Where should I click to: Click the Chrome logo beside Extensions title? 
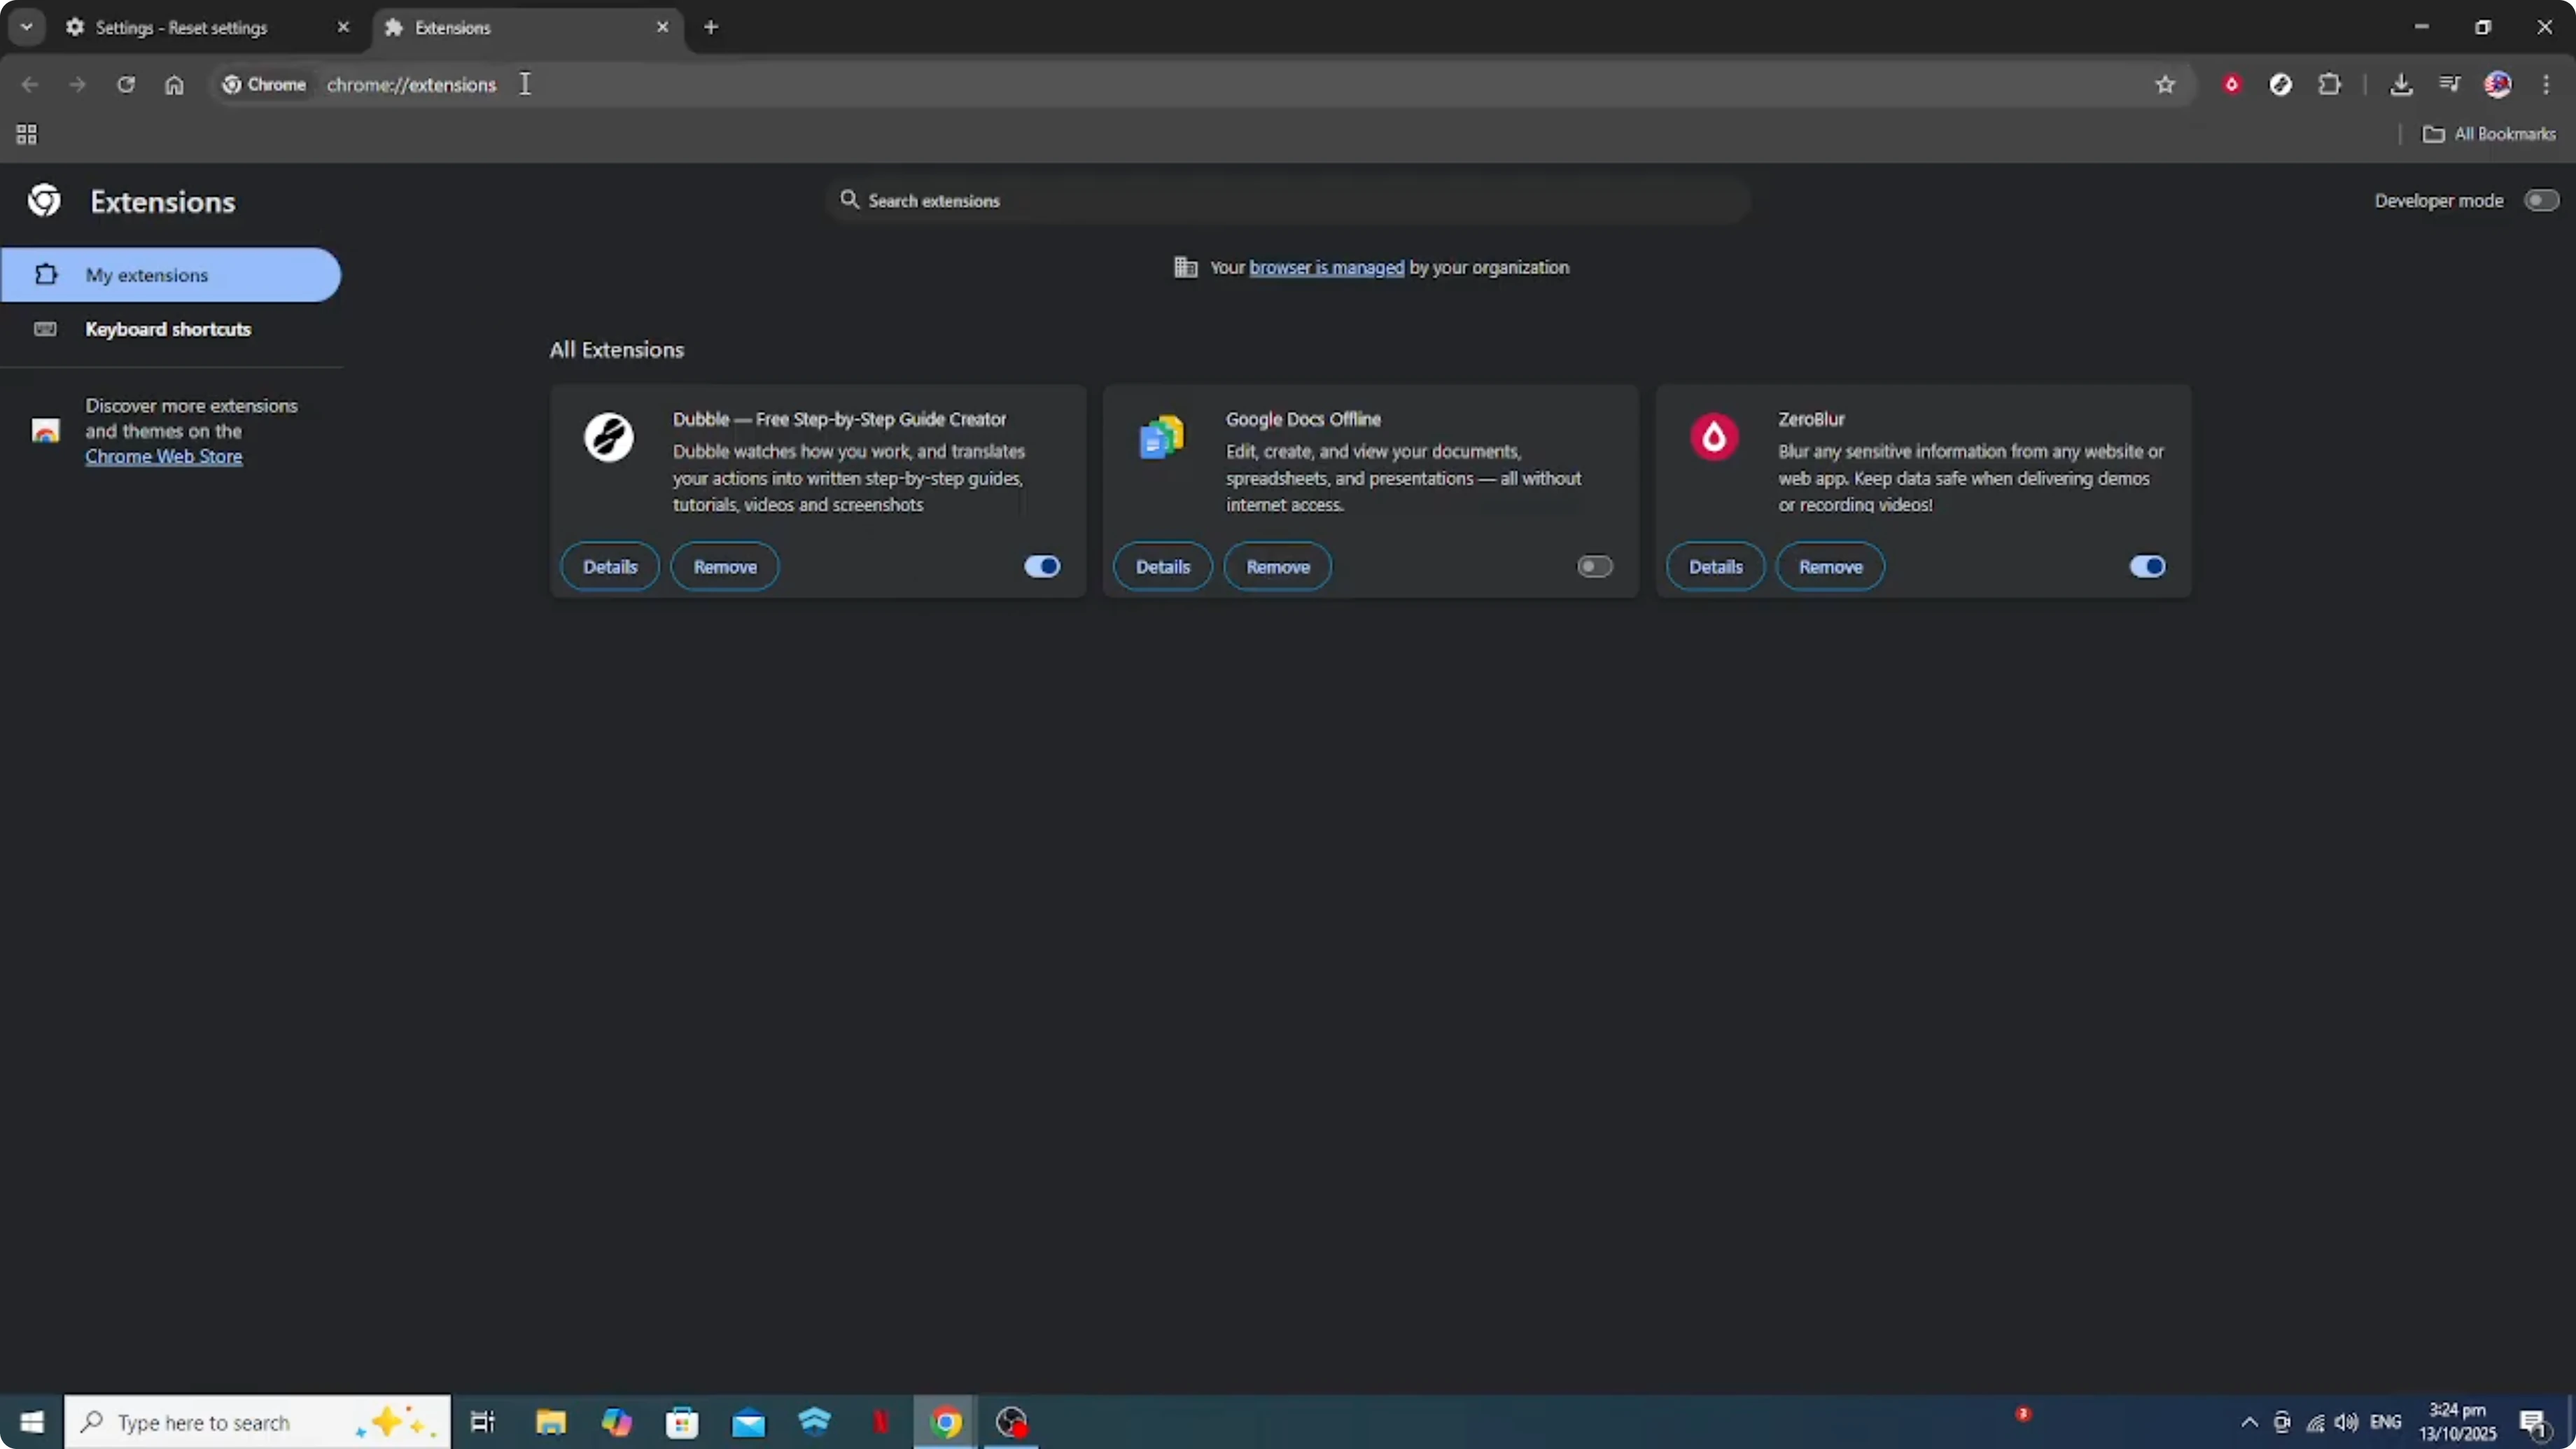pos(44,201)
